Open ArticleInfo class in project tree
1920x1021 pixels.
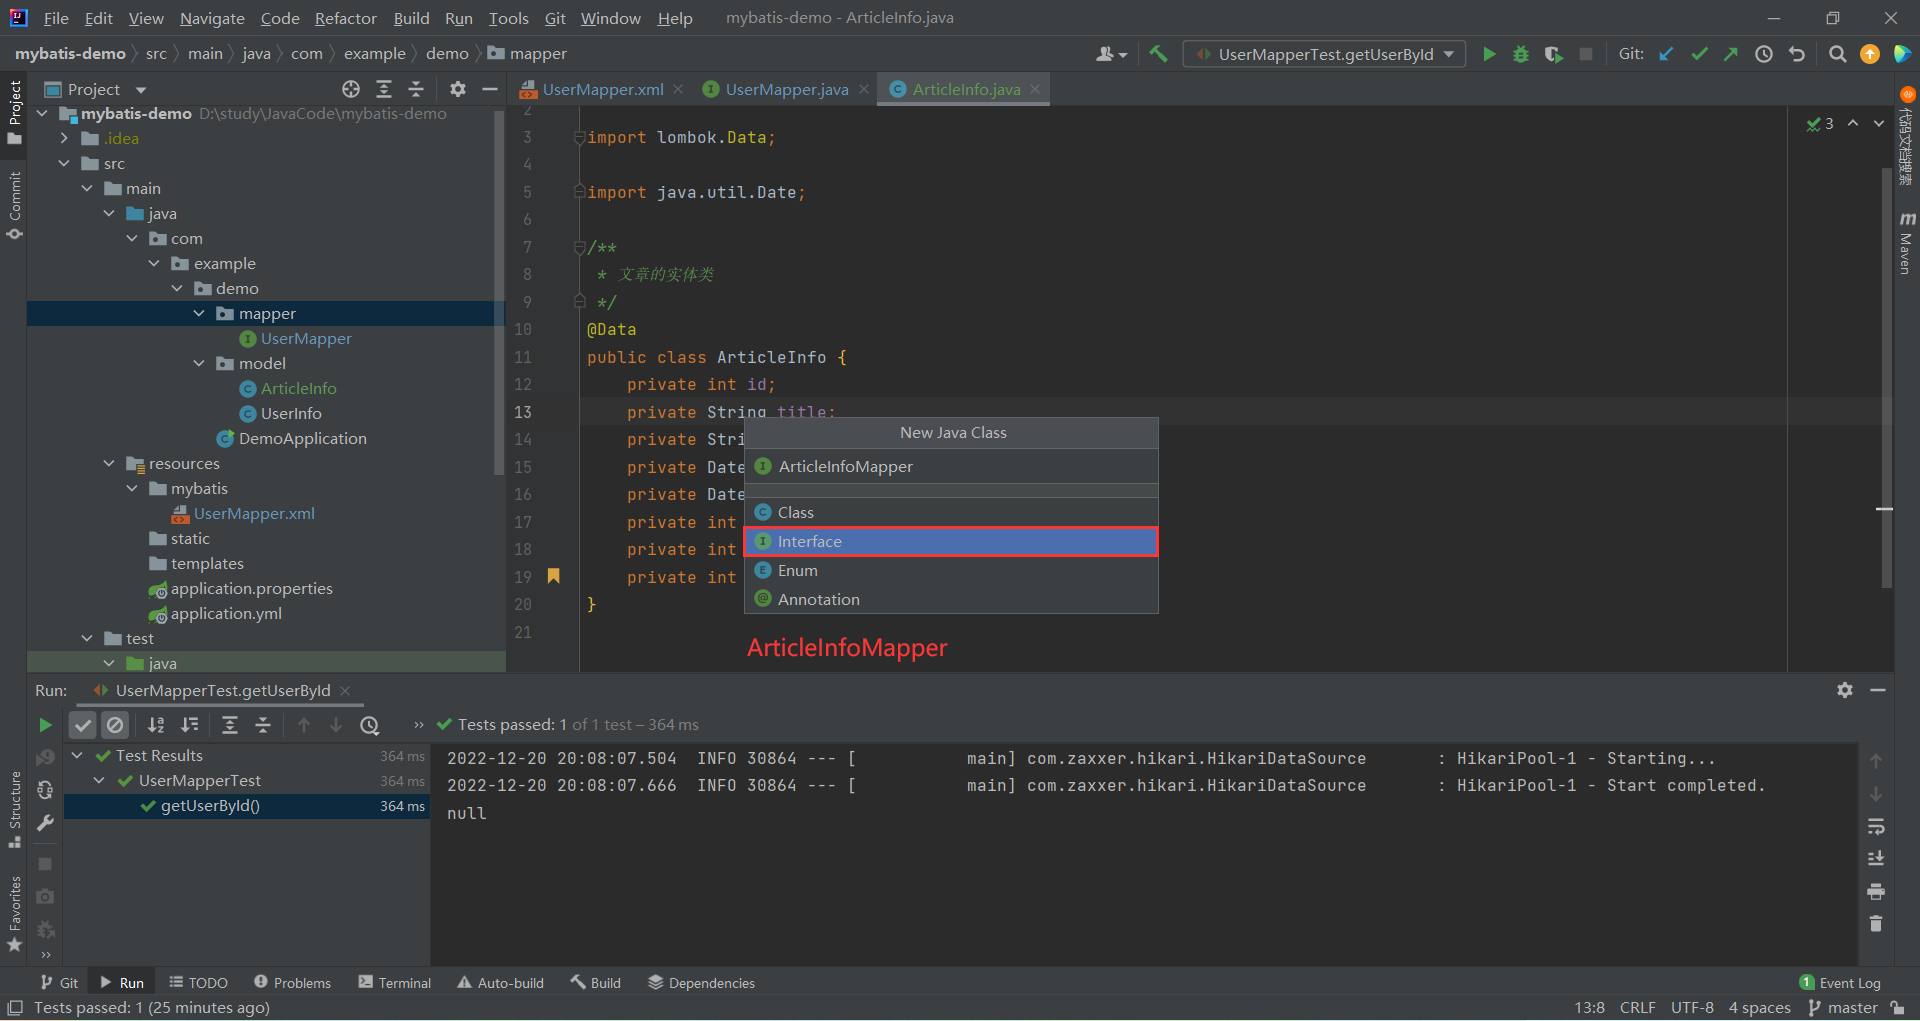pyautogui.click(x=298, y=389)
